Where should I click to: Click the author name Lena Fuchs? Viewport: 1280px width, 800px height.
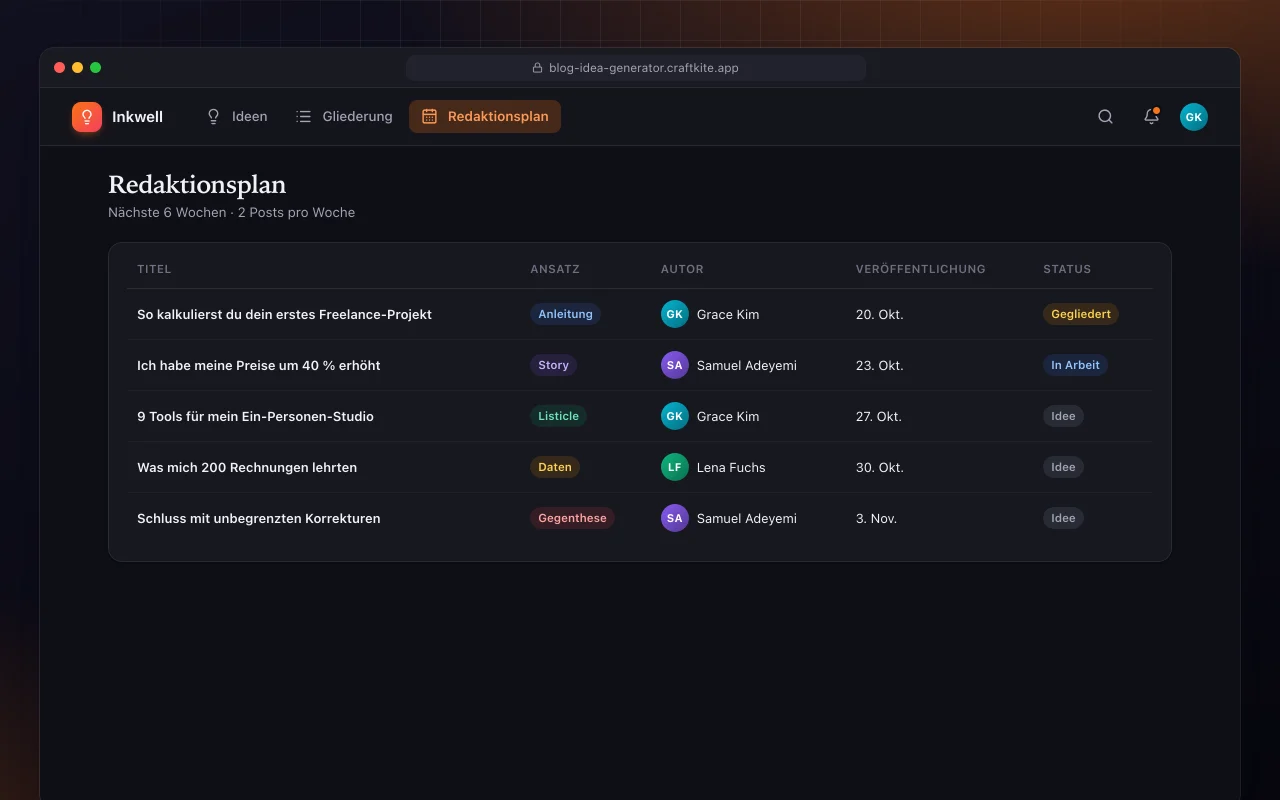[x=731, y=467]
